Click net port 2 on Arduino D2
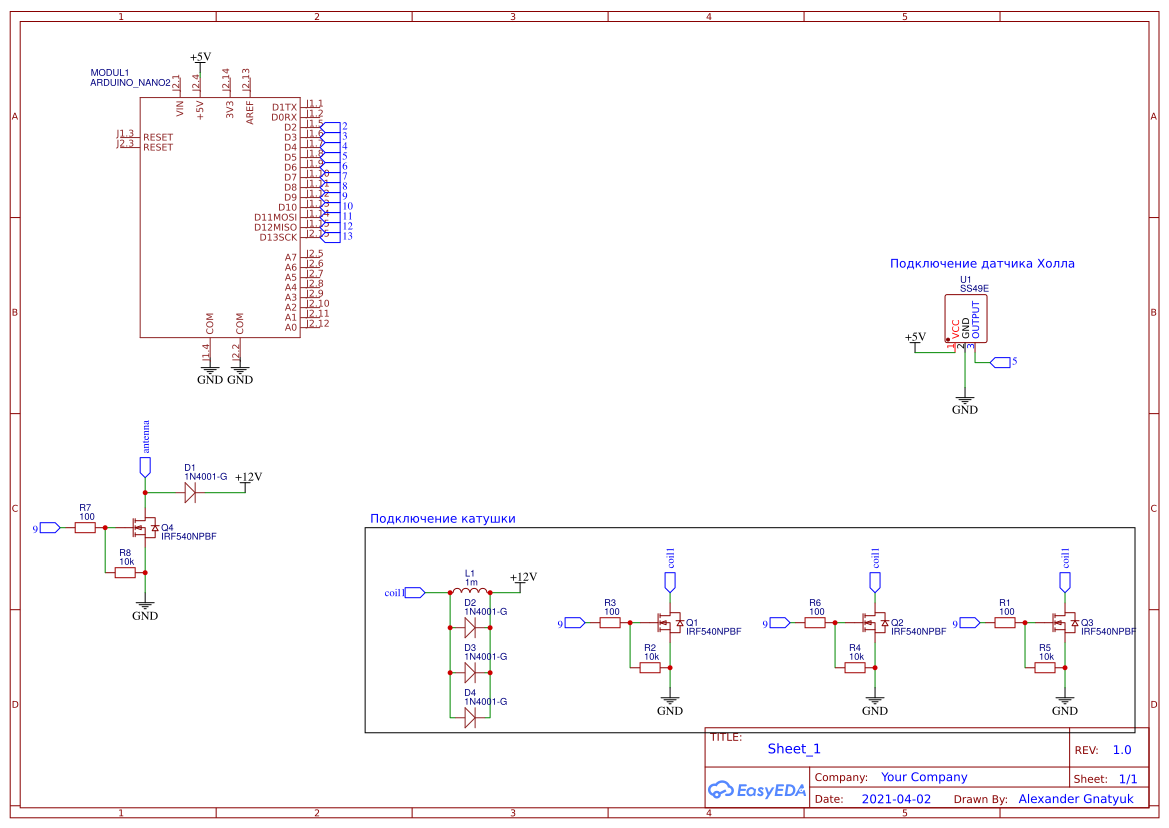 330,127
